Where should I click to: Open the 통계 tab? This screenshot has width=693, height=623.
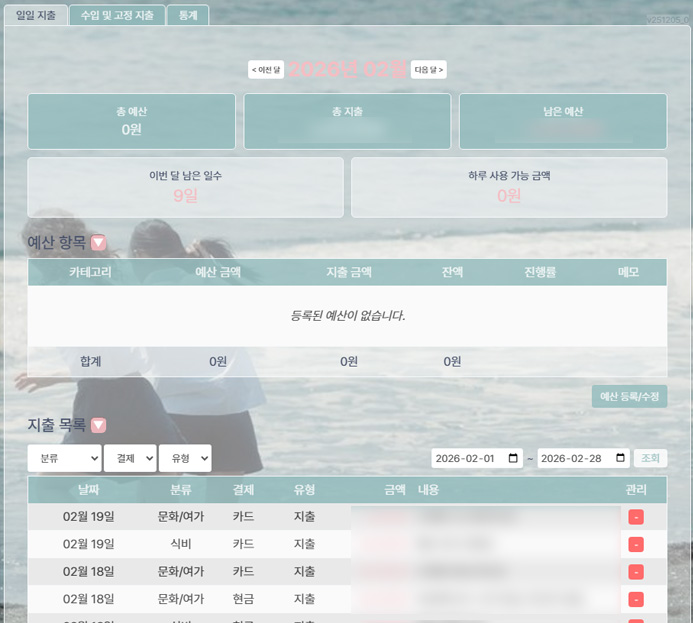(x=188, y=15)
